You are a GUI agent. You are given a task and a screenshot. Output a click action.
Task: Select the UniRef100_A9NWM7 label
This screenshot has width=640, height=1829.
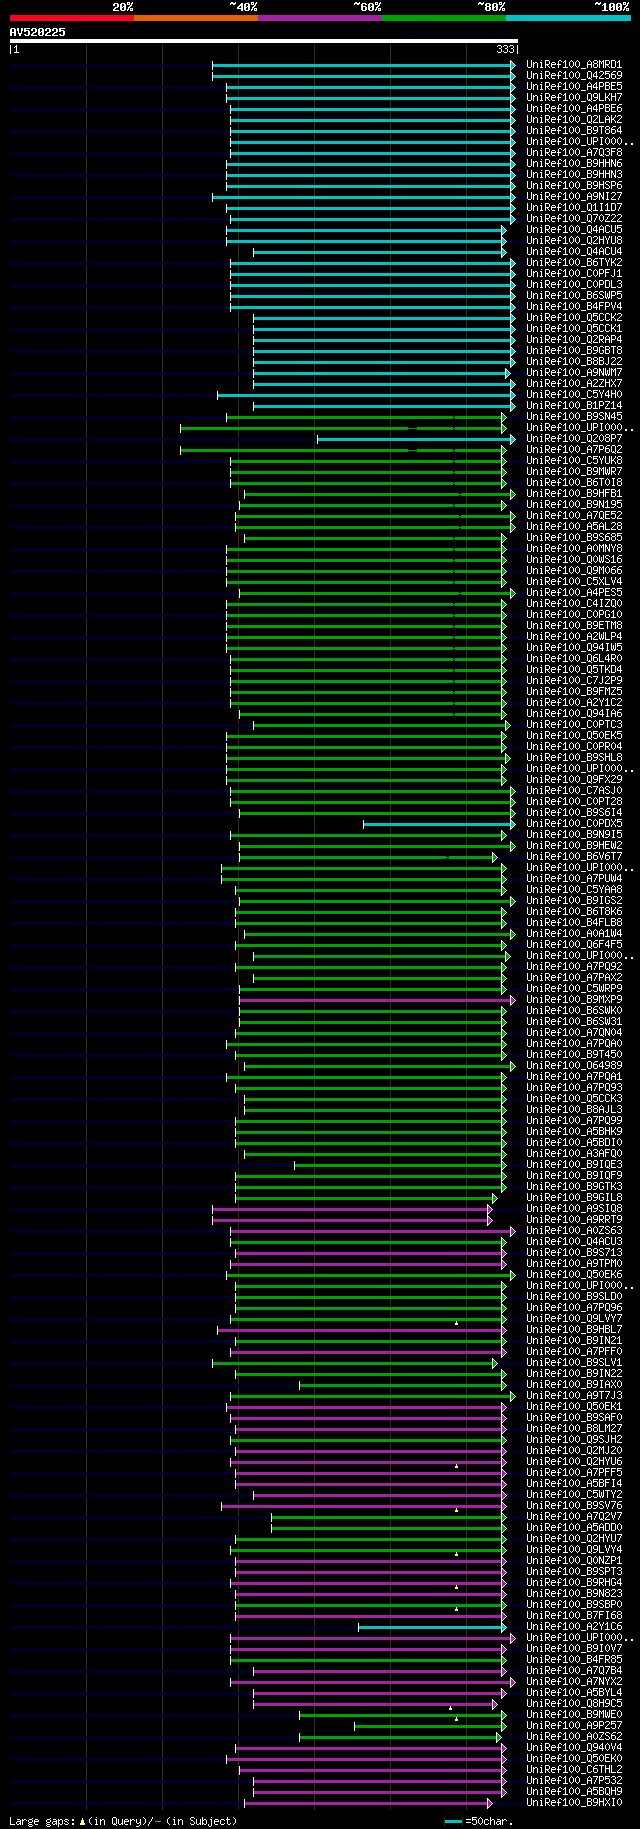(574, 373)
